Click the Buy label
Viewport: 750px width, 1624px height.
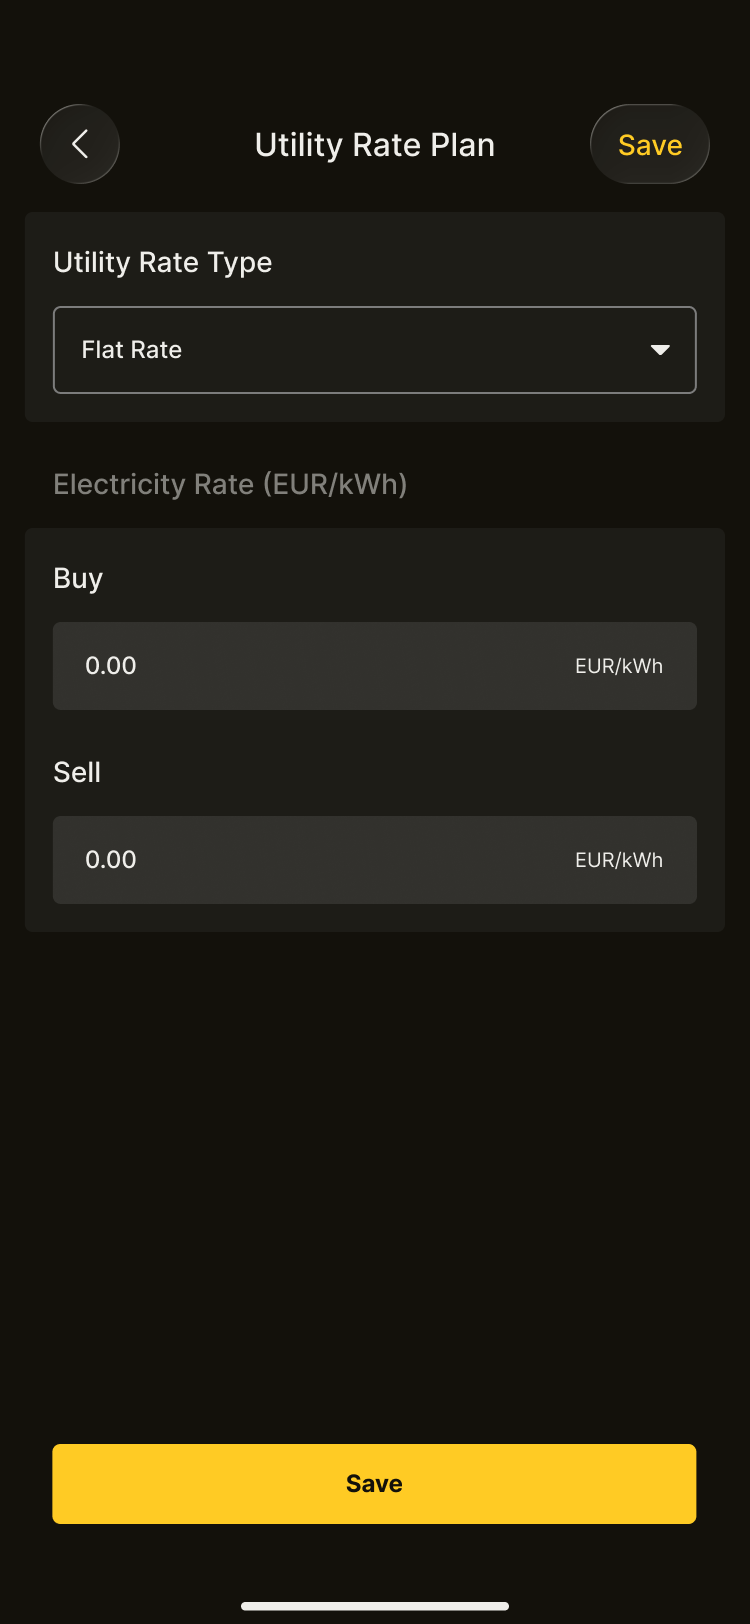78,579
